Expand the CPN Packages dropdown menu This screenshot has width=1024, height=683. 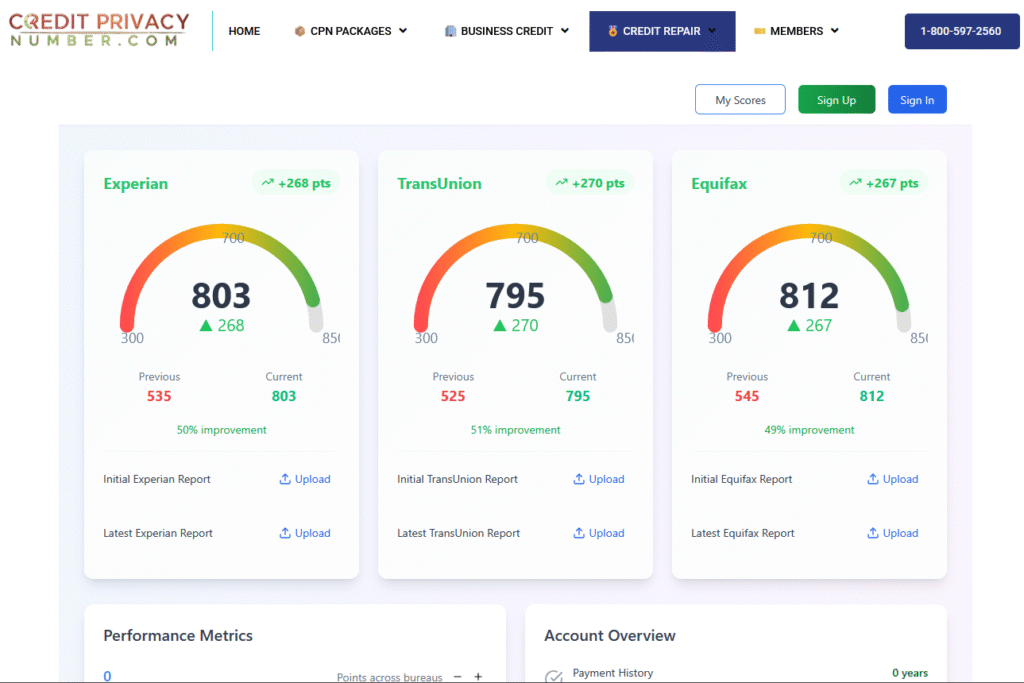point(351,31)
